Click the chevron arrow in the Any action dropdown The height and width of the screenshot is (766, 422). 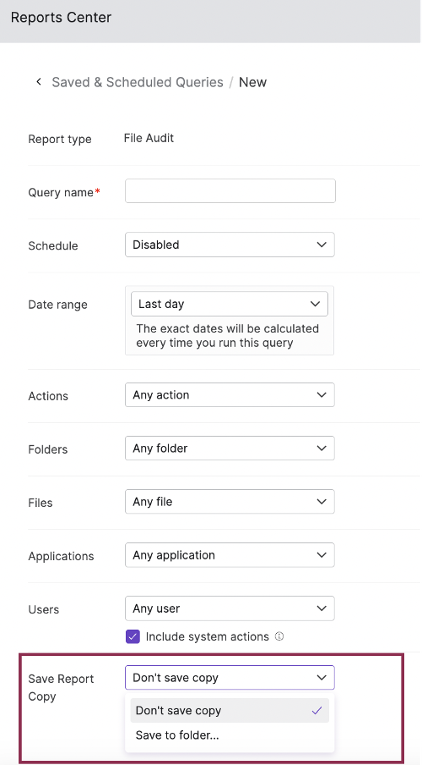coord(321,395)
